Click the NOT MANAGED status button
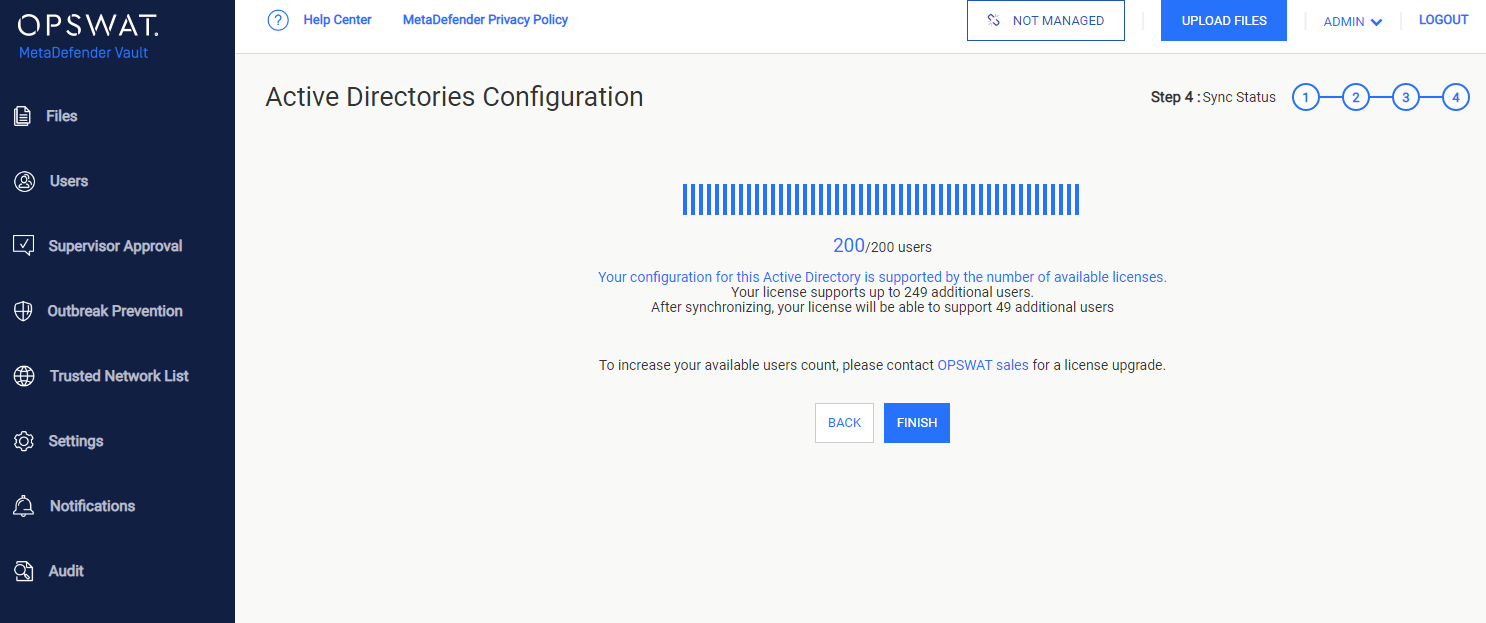Image resolution: width=1486 pixels, height=623 pixels. (1045, 21)
